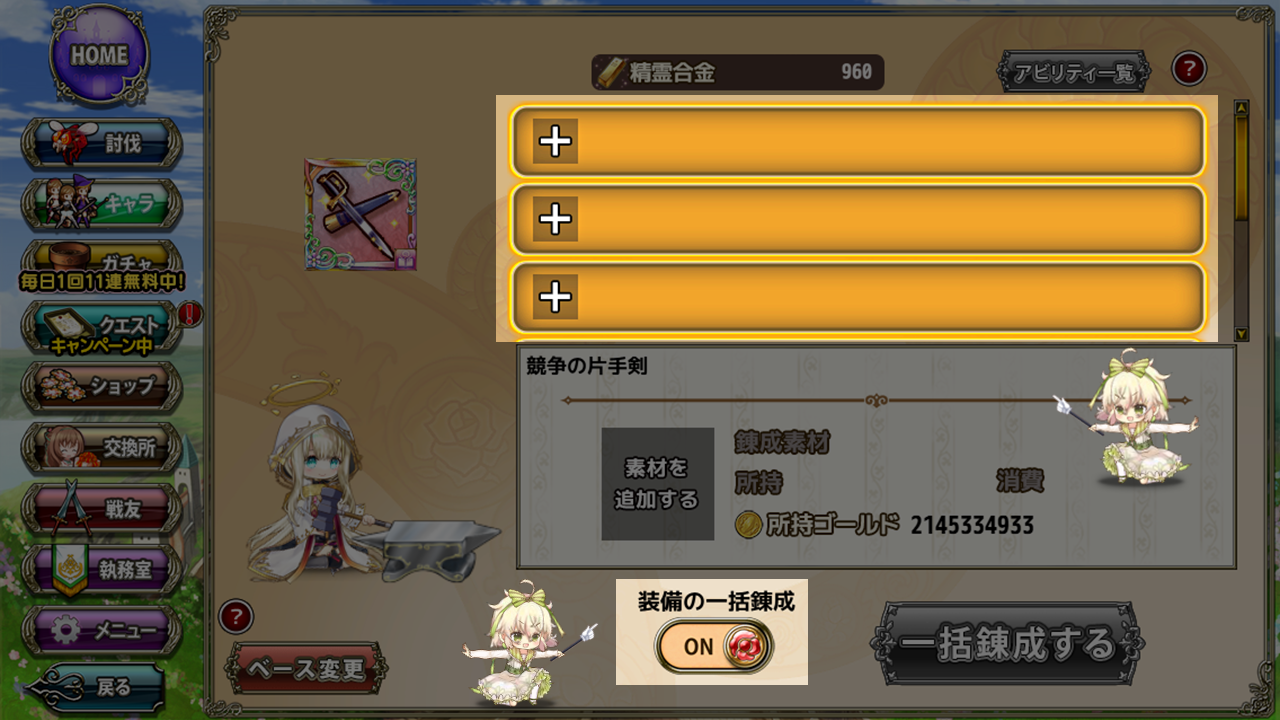
Task: Click the 一括錬成する button
Action: (x=1007, y=643)
